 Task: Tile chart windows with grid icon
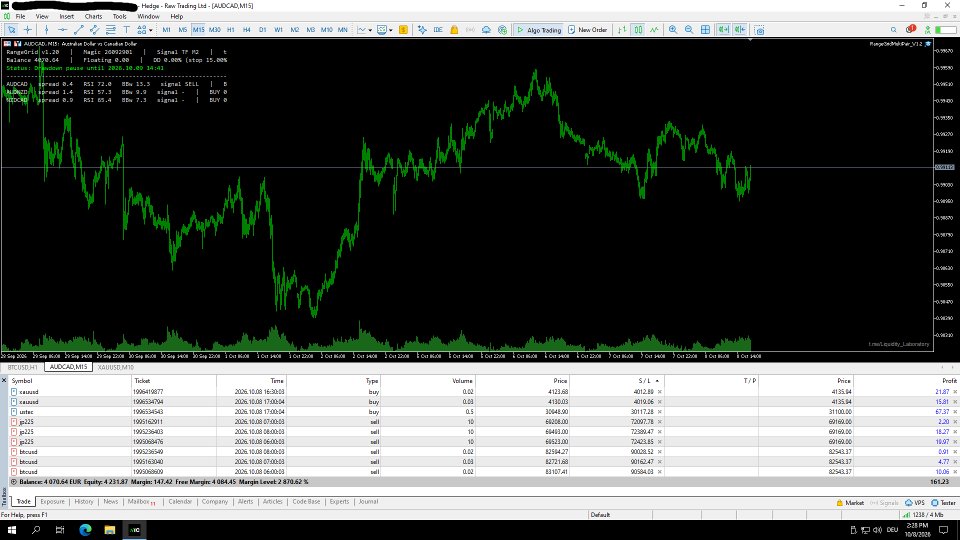point(705,29)
